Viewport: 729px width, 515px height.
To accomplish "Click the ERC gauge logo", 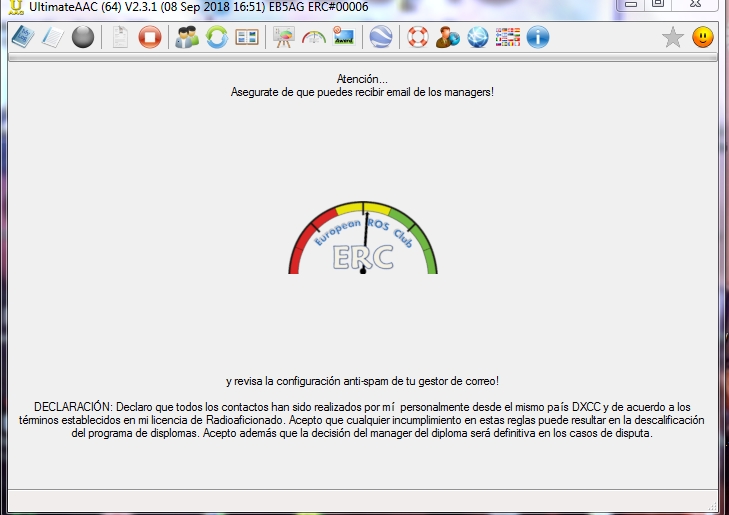I will click(363, 238).
